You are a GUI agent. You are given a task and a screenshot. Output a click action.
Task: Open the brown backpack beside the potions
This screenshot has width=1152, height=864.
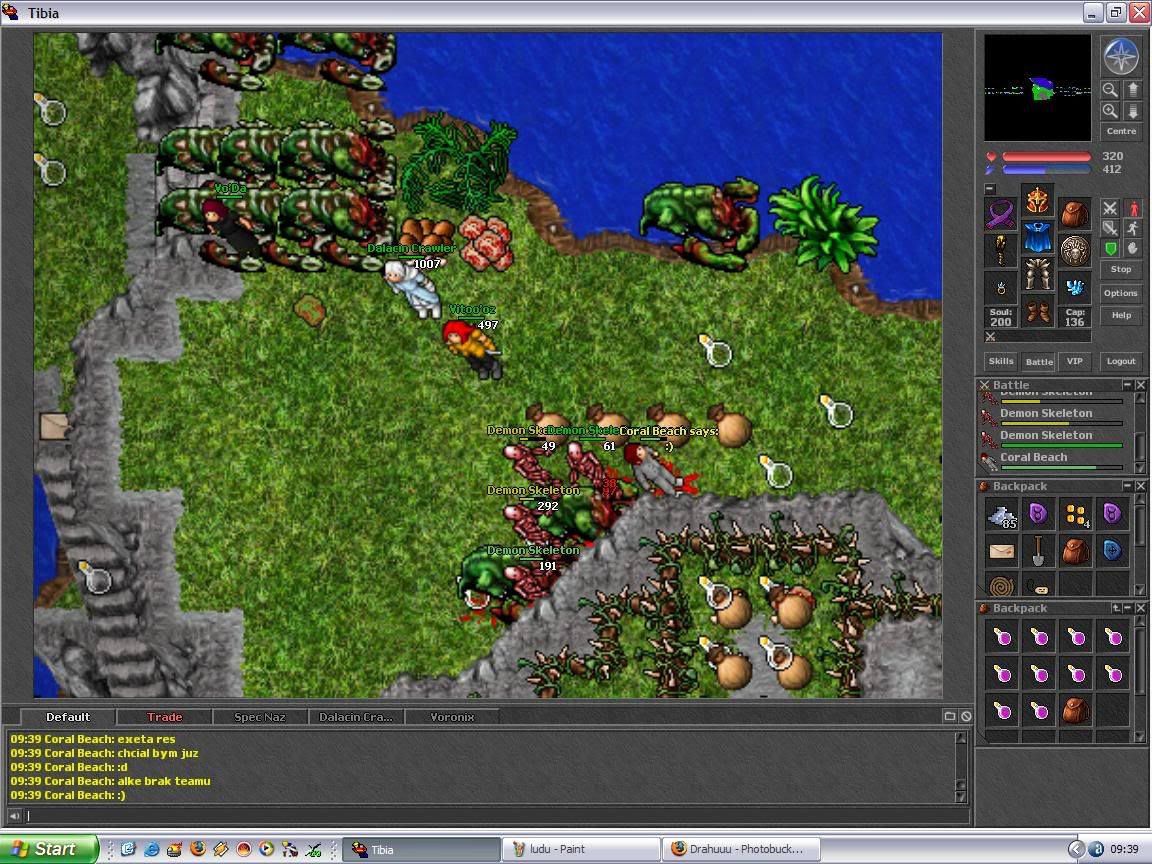(1076, 710)
